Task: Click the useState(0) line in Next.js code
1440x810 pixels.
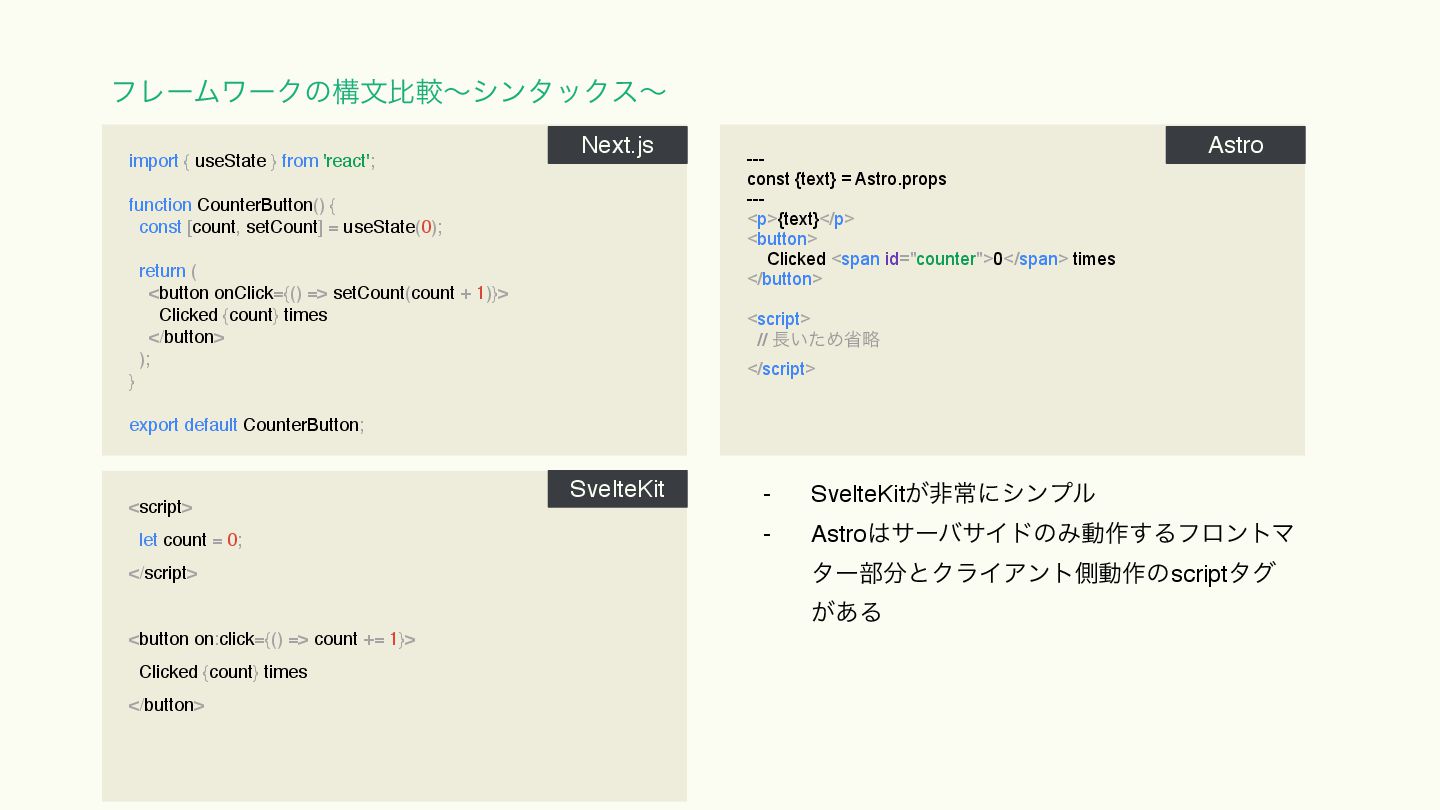Action: click(290, 227)
